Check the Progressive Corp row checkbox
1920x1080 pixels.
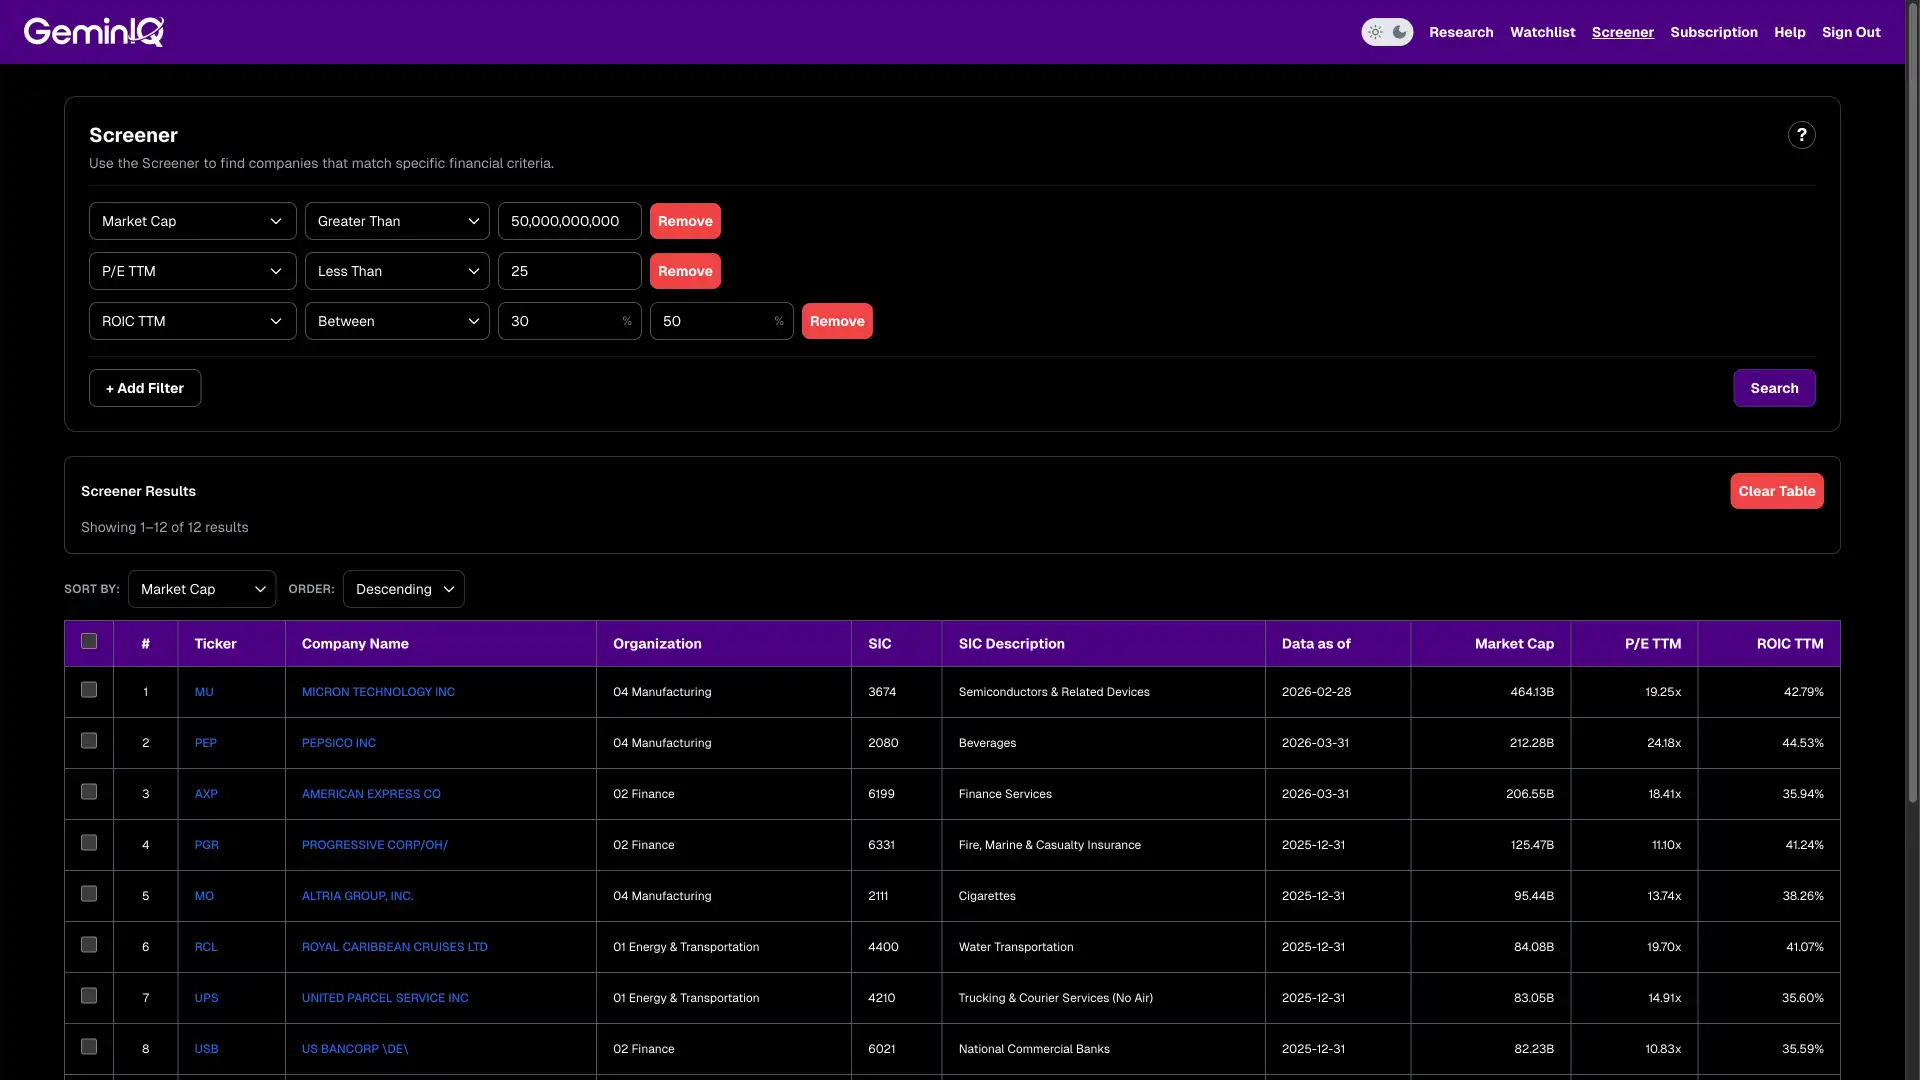89,843
